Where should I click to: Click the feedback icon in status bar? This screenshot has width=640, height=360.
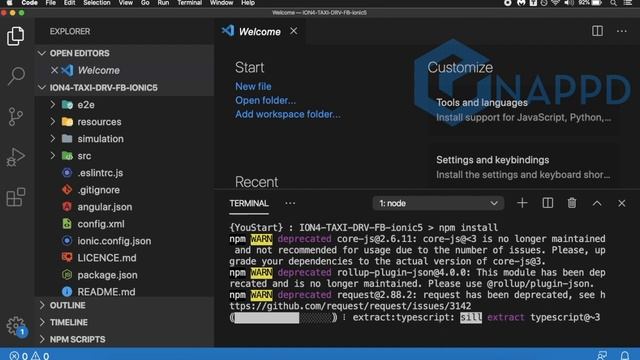(602, 356)
